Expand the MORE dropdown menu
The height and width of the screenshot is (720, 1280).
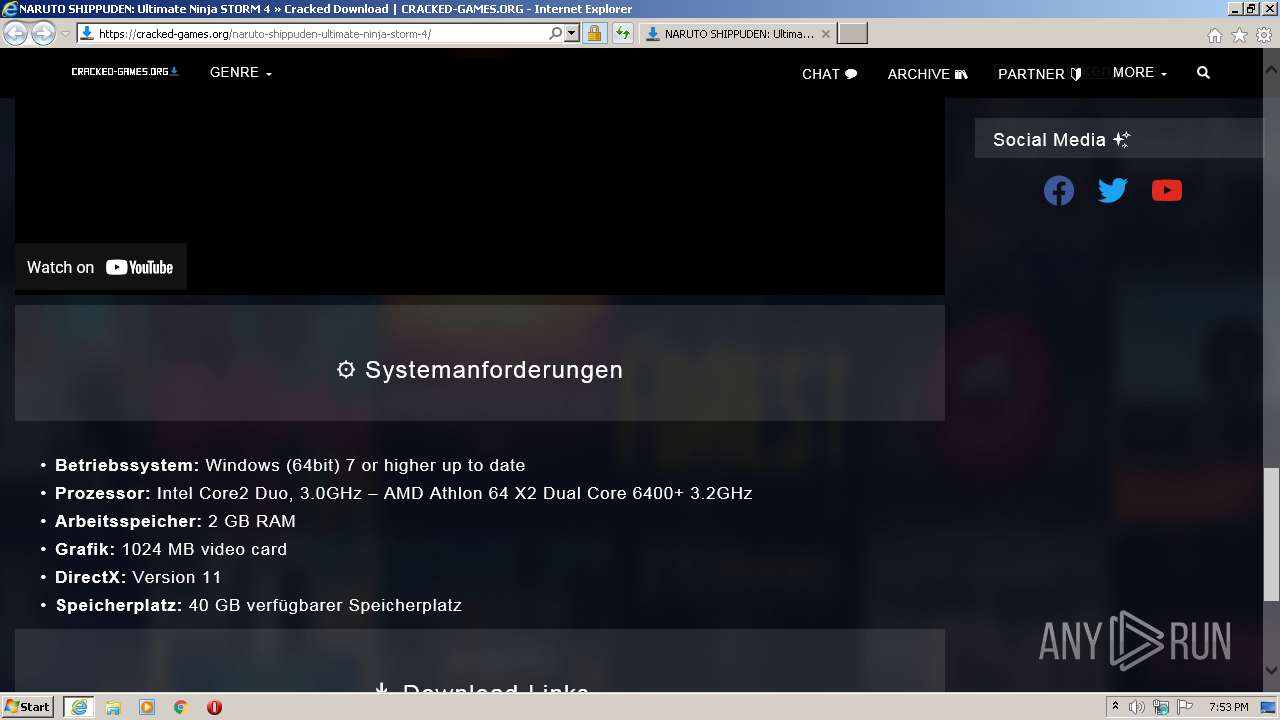1140,72
